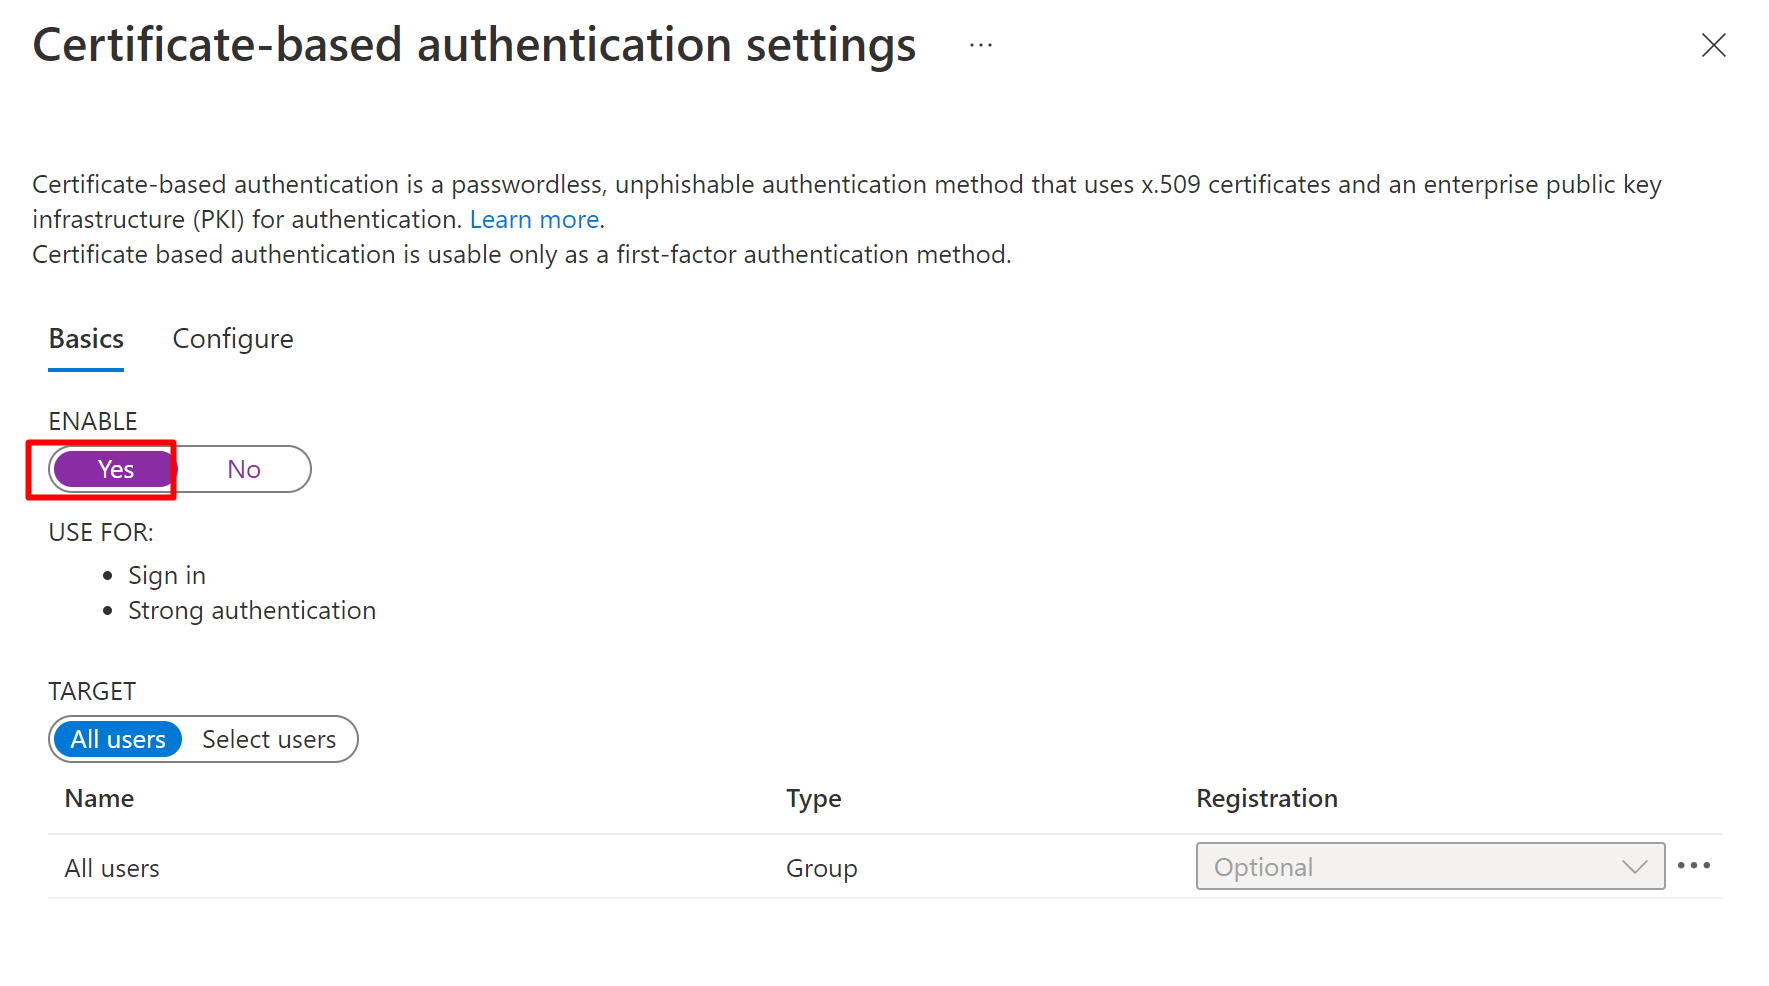
Task: Switch target to Select users
Action: tap(268, 740)
